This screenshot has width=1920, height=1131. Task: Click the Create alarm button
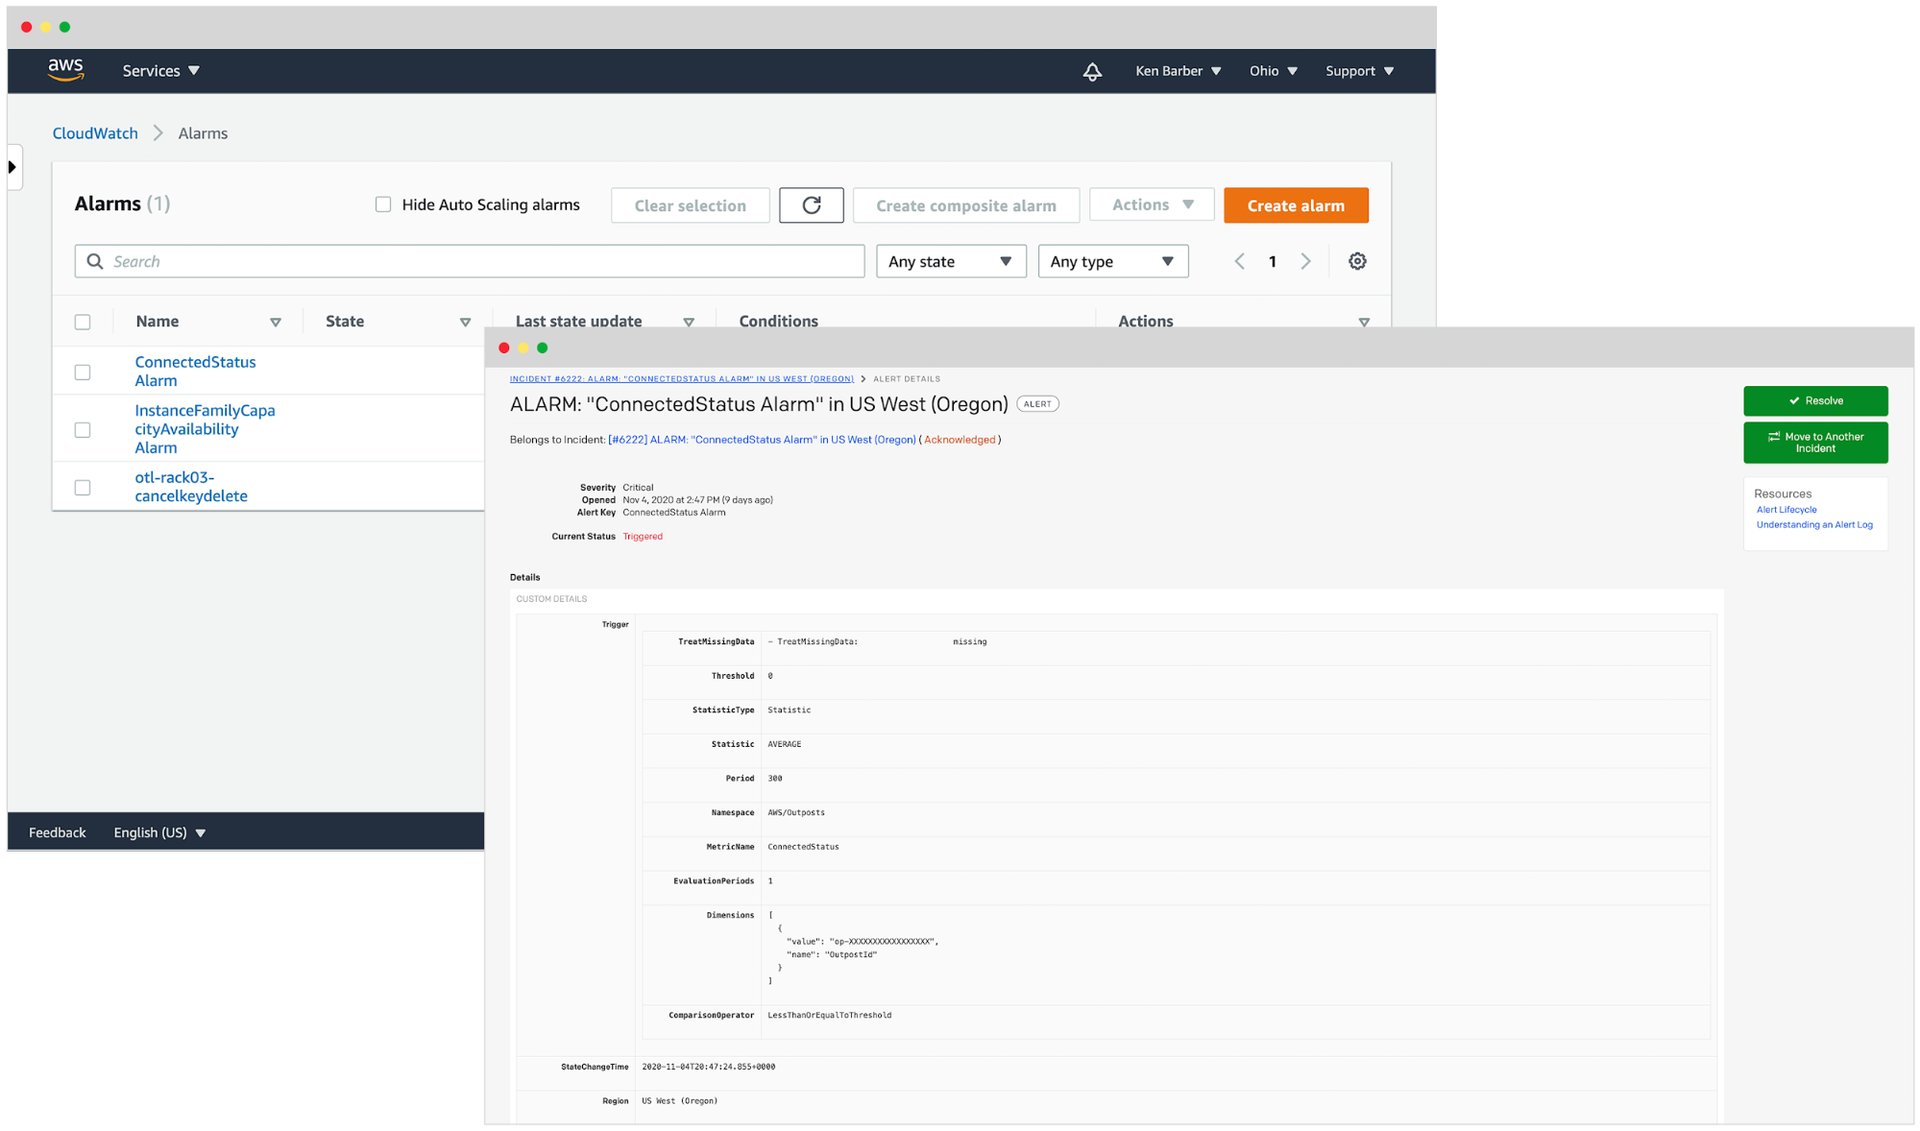click(1295, 205)
